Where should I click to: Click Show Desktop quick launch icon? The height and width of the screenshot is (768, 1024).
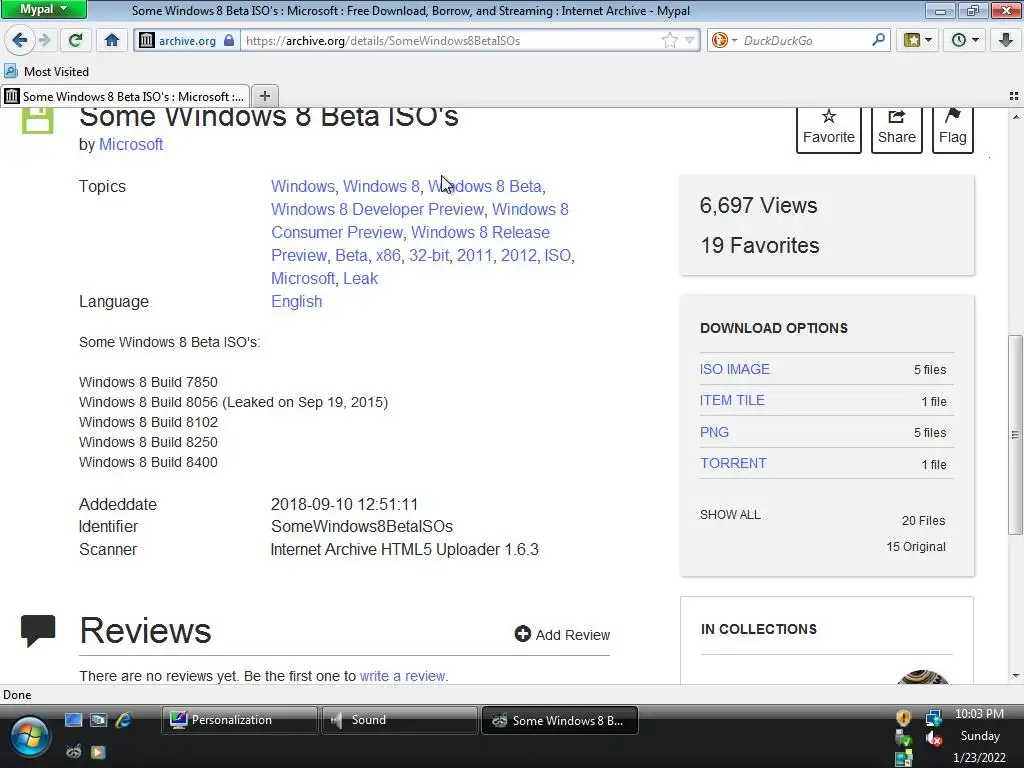[x=73, y=720]
